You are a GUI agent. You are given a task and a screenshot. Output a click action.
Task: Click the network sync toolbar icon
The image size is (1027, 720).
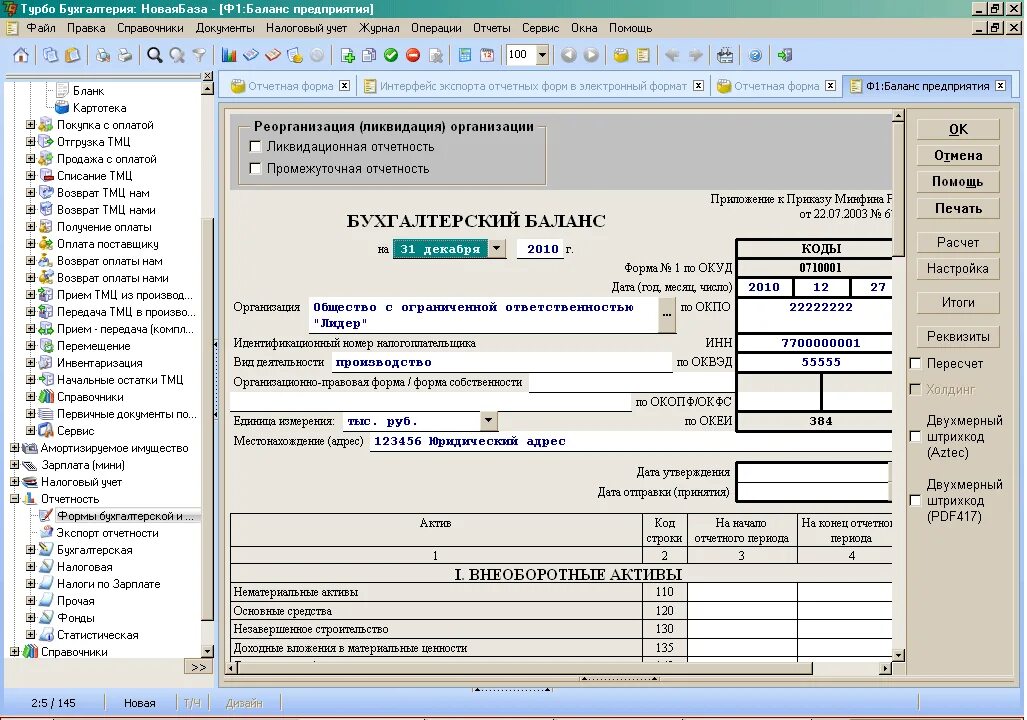coord(725,55)
